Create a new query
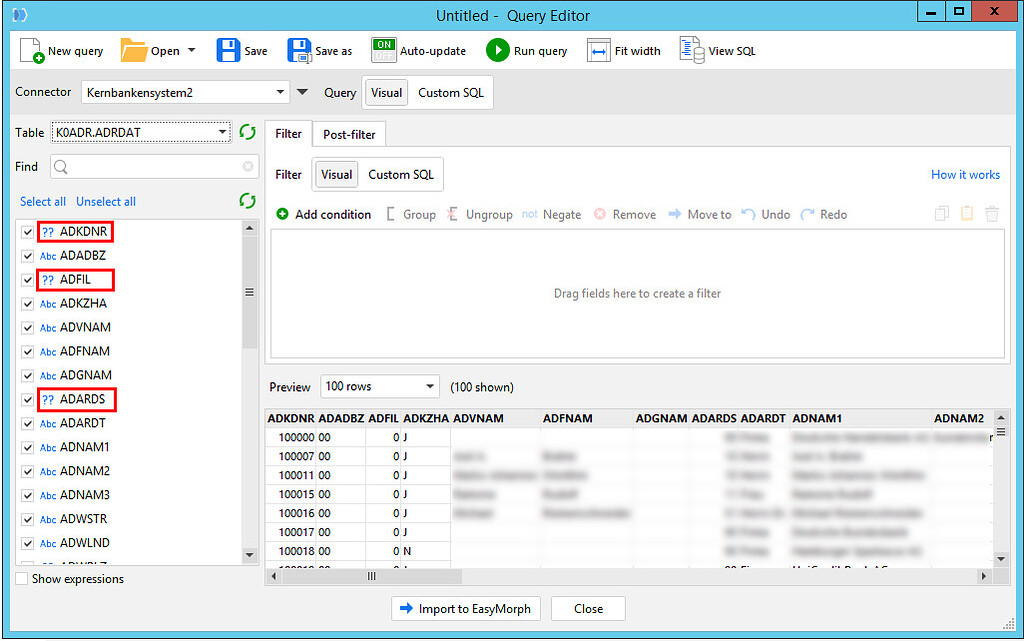The image size is (1024, 641). 62,50
